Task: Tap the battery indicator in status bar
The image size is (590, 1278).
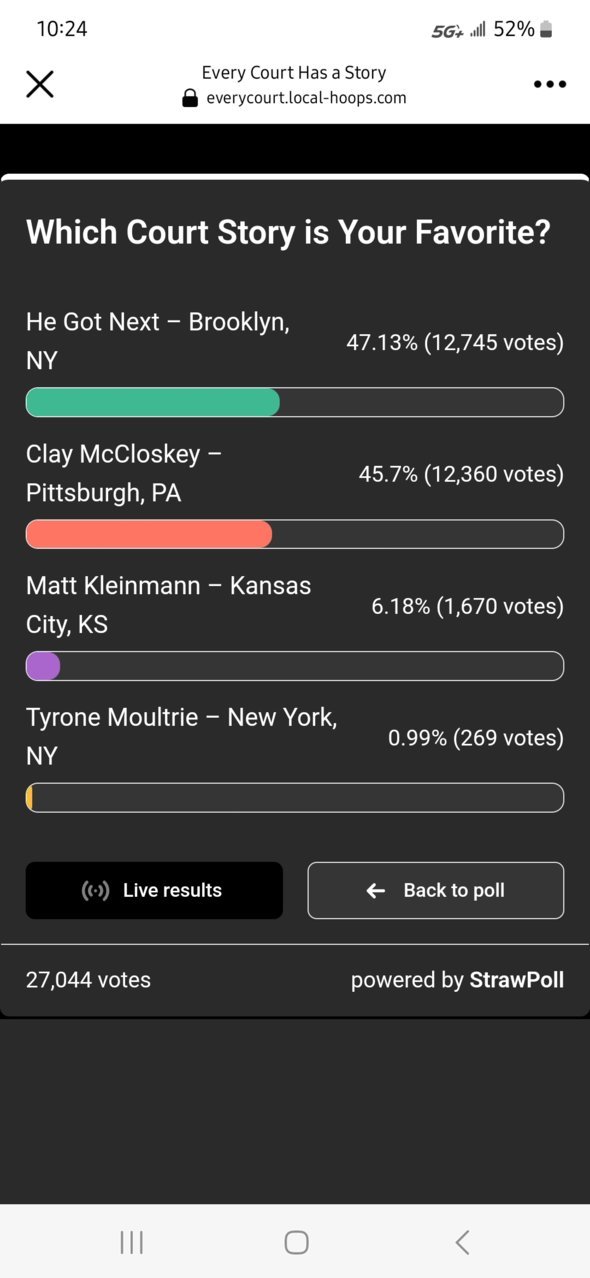Action: coord(546,30)
